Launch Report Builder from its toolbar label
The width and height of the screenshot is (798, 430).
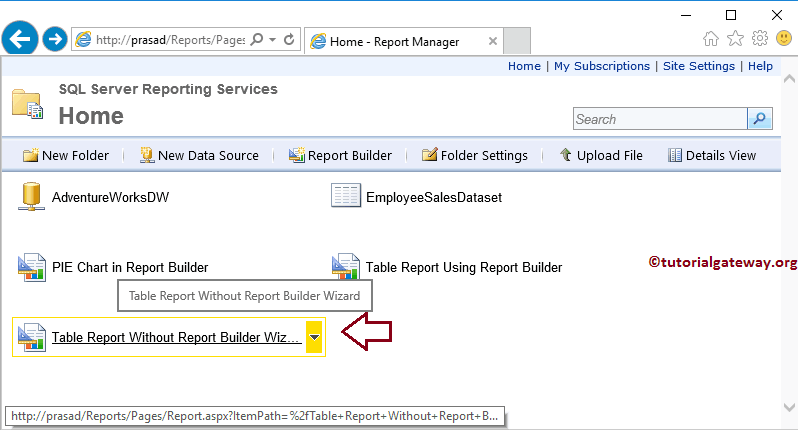(x=350, y=156)
